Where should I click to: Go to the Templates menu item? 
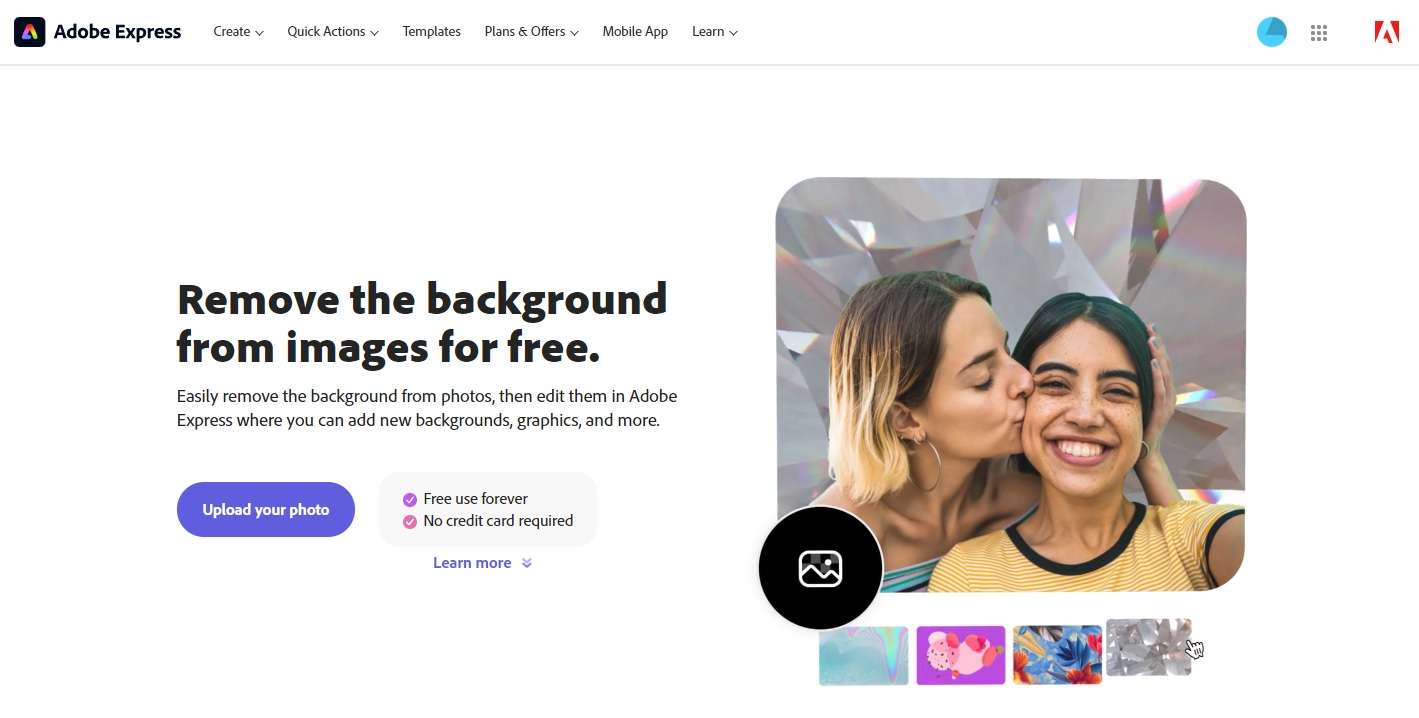pos(432,32)
